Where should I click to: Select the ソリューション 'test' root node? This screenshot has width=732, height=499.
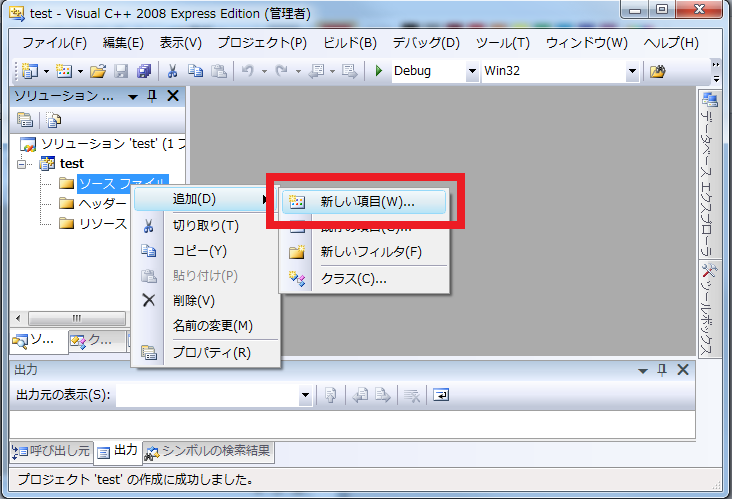click(x=103, y=144)
